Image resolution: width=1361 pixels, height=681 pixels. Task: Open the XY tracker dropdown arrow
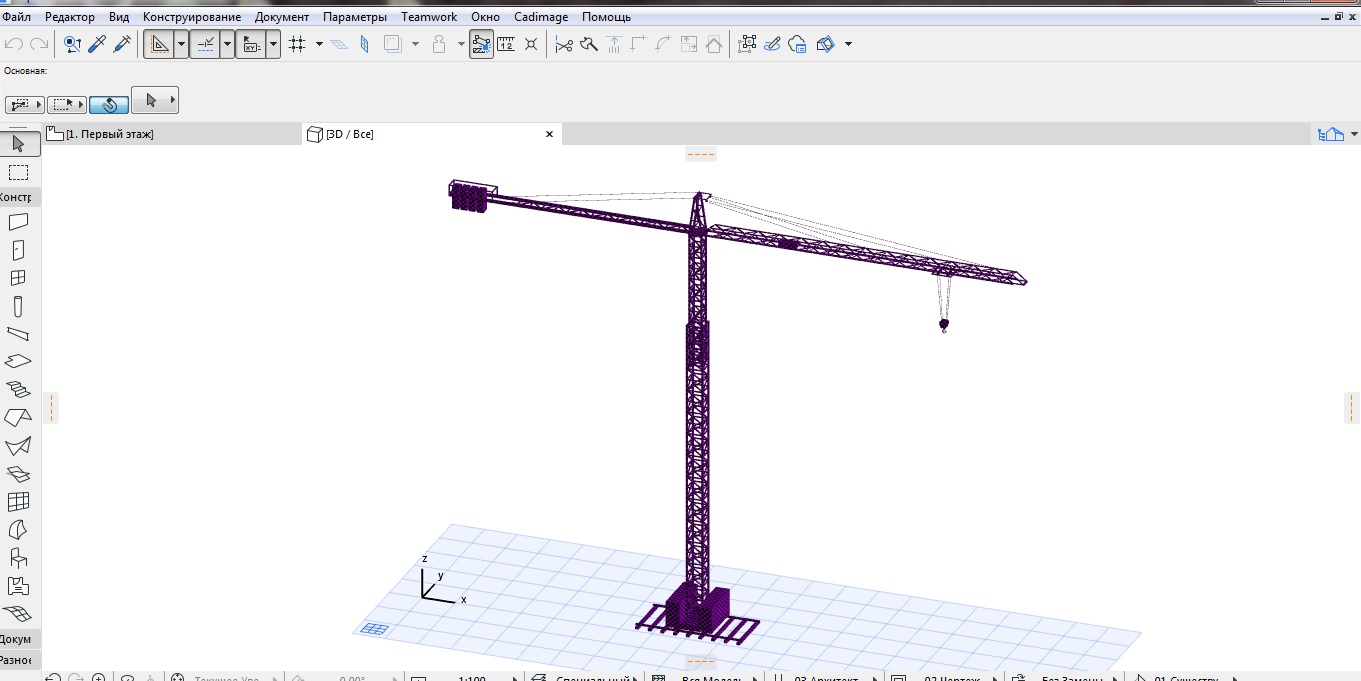pos(273,44)
